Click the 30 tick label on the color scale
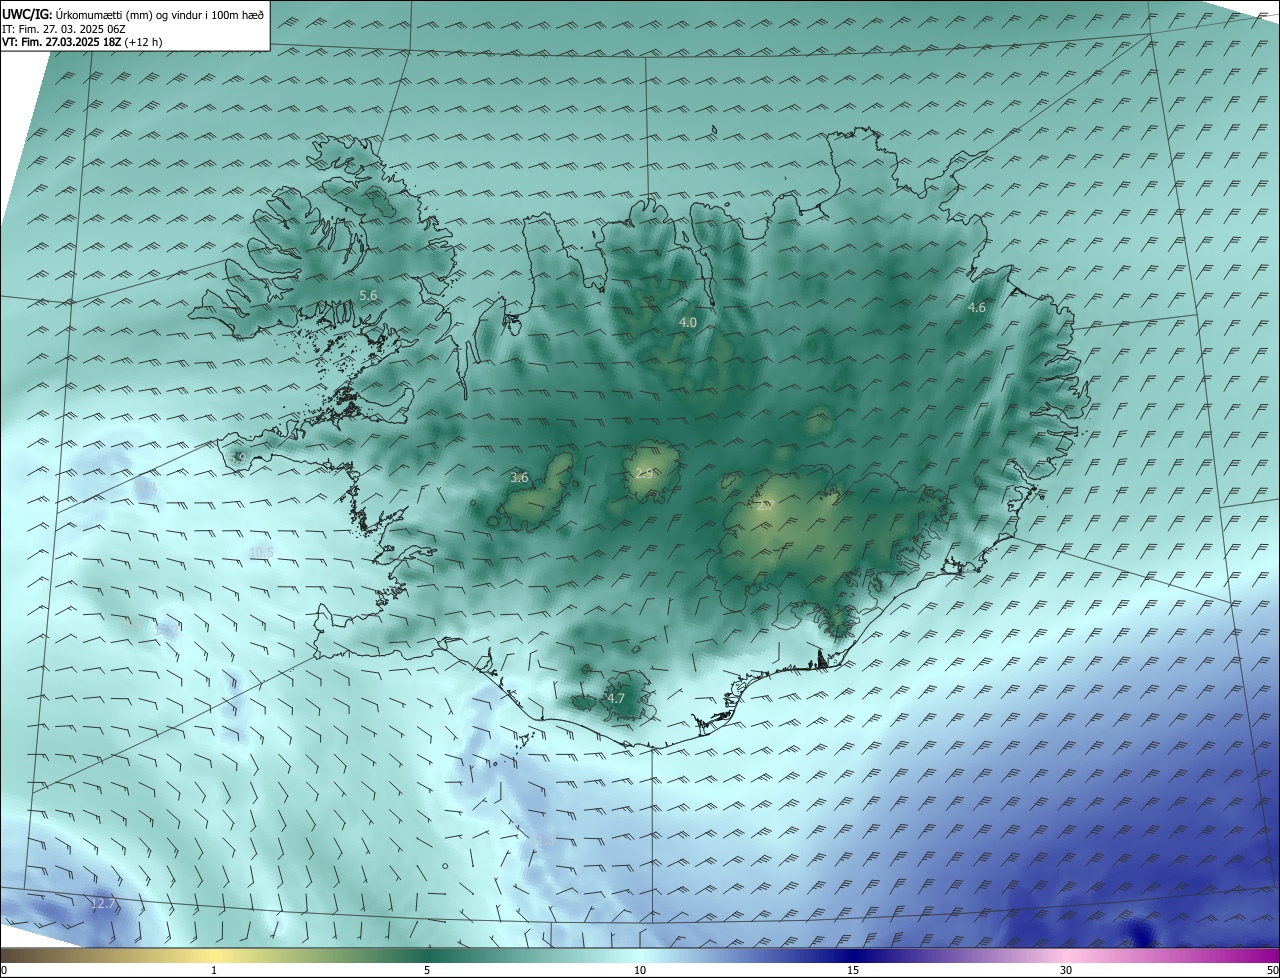The height and width of the screenshot is (978, 1280). (x=1066, y=970)
